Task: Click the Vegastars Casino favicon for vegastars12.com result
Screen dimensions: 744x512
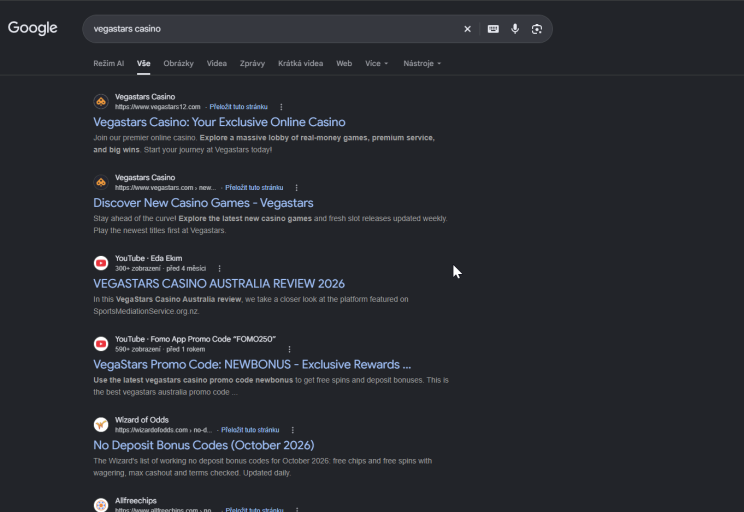Action: click(101, 102)
